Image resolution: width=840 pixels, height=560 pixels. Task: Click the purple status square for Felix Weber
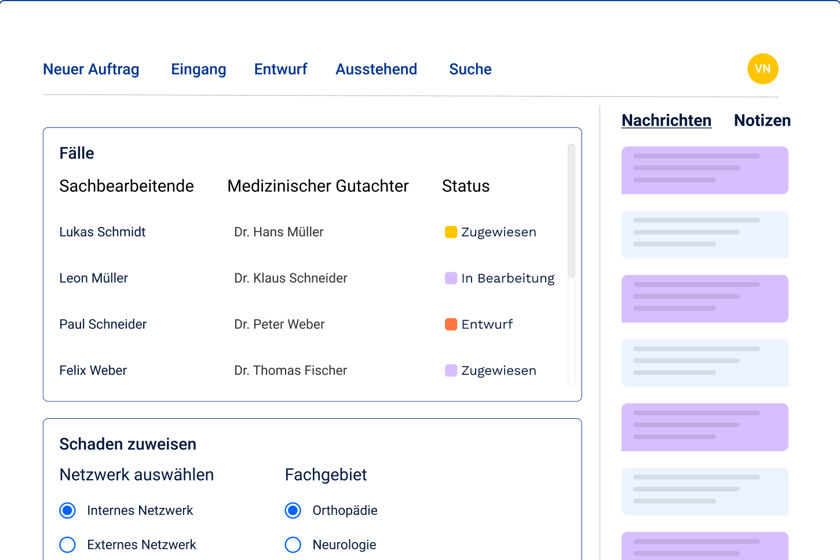(451, 370)
